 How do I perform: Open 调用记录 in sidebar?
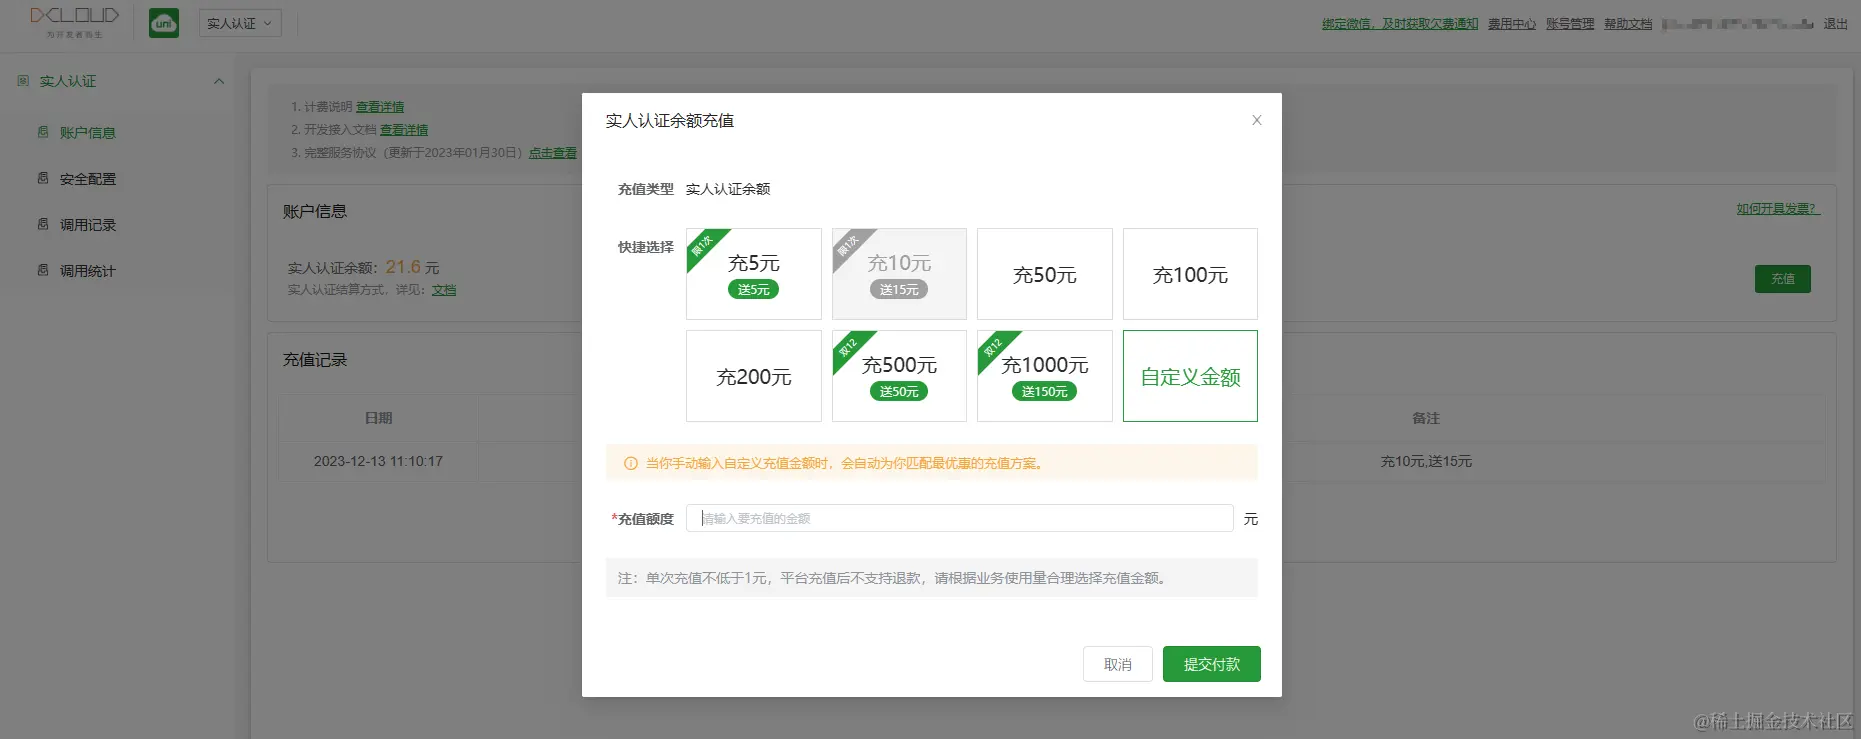(x=88, y=225)
